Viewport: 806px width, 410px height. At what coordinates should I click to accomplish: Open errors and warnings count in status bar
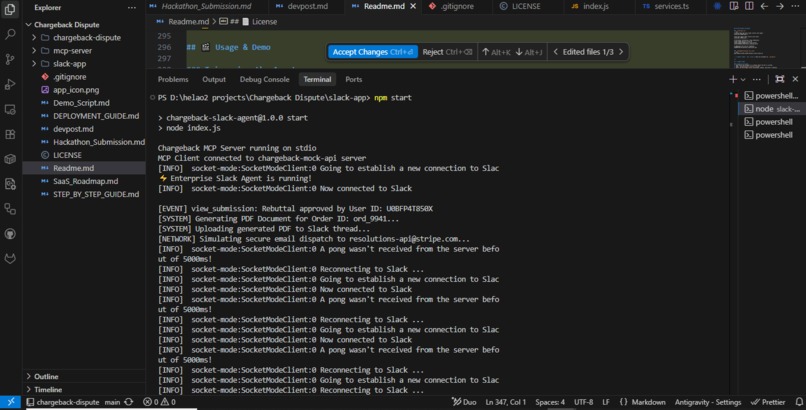[159, 402]
